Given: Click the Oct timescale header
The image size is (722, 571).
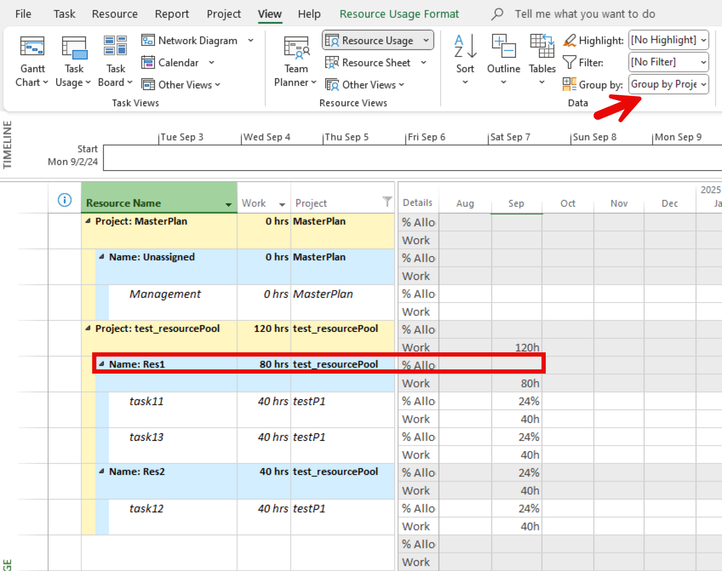Looking at the screenshot, I should pyautogui.click(x=568, y=204).
